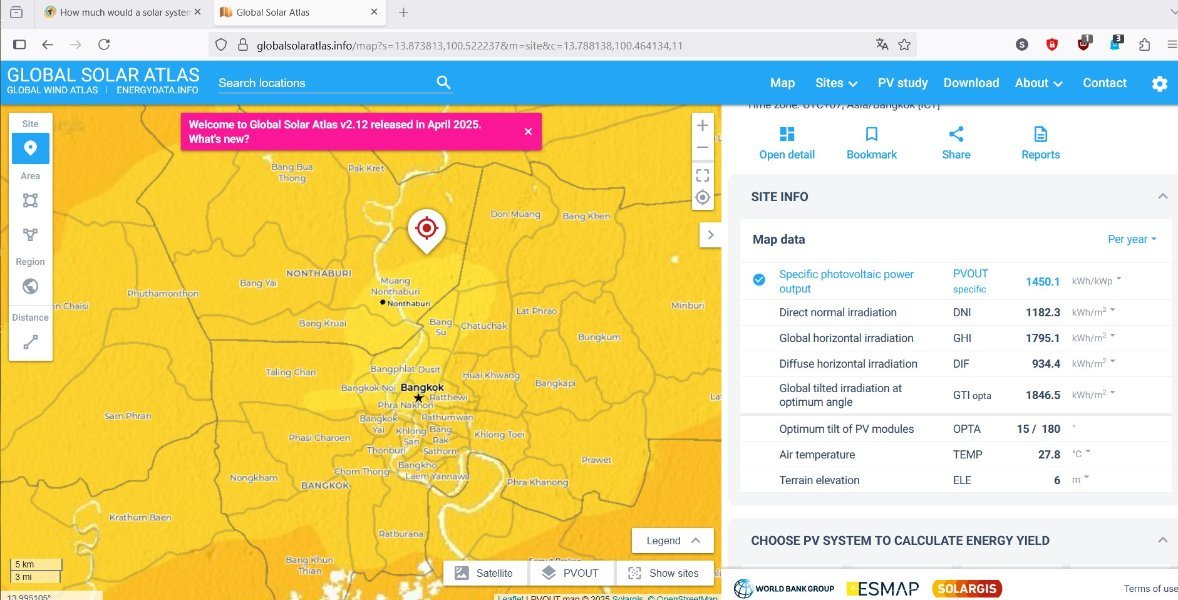Toggle the Show sites option

[x=663, y=573]
